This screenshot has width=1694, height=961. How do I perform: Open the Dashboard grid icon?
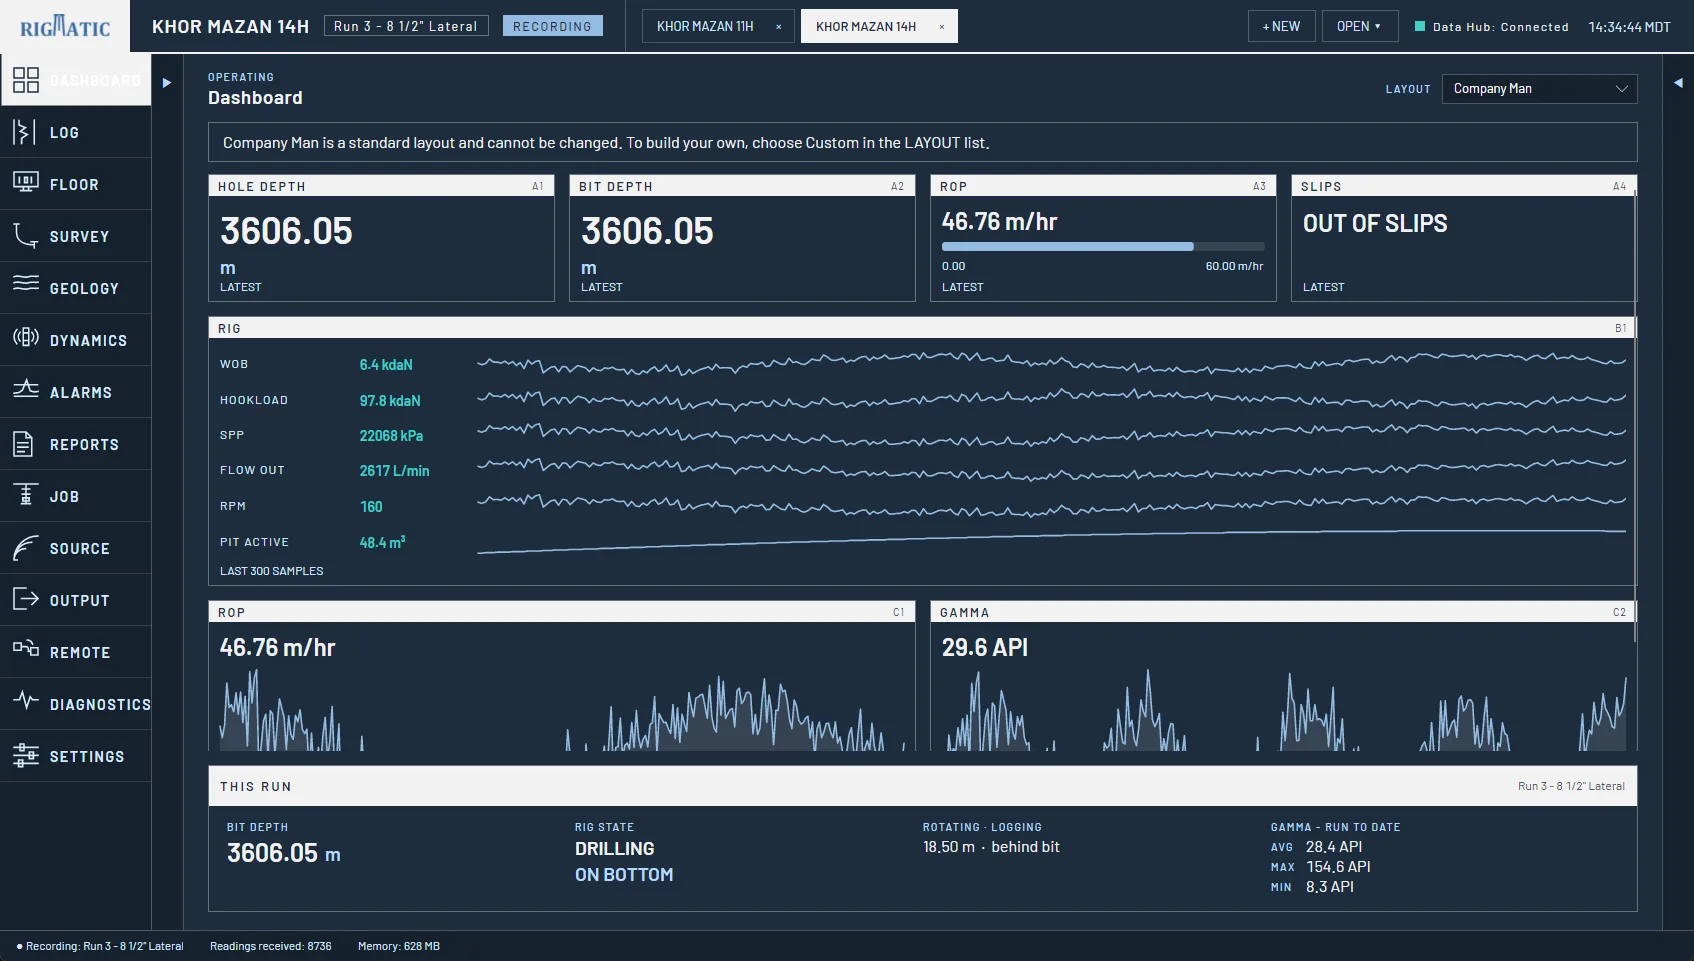point(26,80)
